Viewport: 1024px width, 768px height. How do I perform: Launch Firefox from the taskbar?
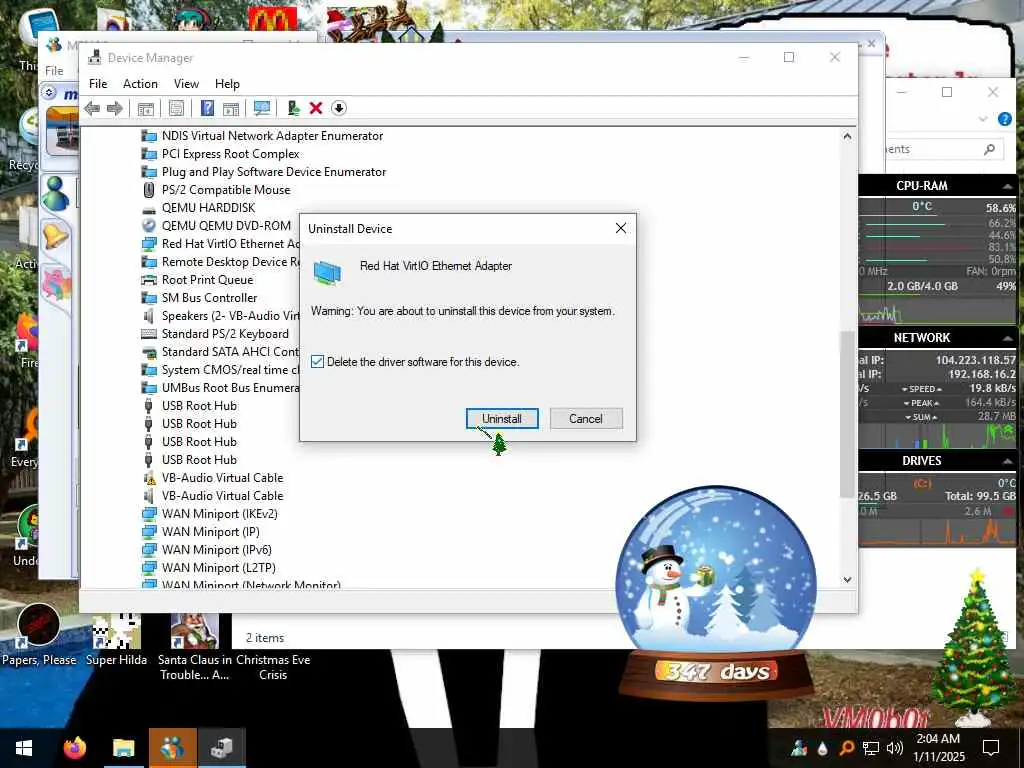click(x=74, y=748)
